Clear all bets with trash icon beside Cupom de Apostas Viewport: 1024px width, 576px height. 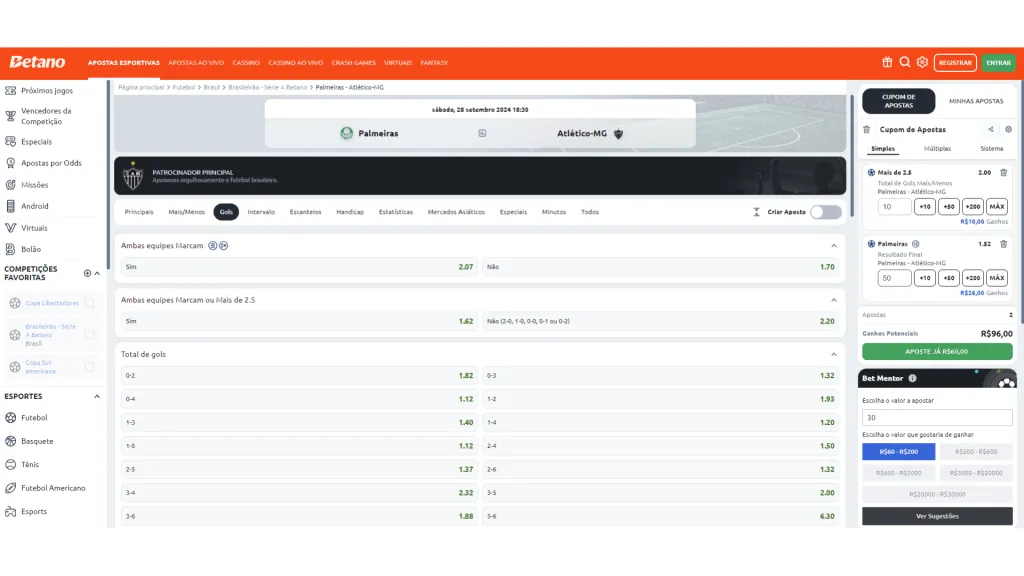[x=867, y=129]
